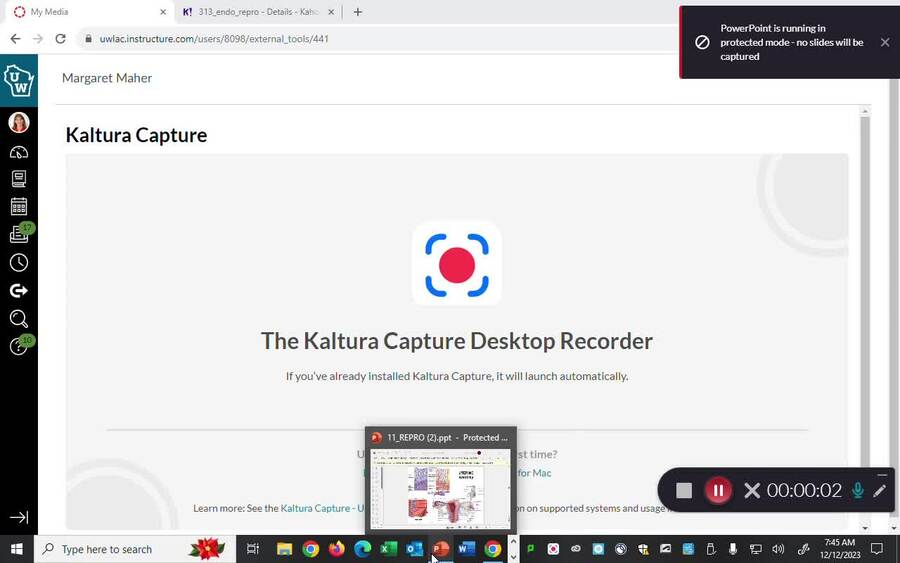Close the 313_endo_repro tab
This screenshot has height=563, width=900.
coord(331,12)
